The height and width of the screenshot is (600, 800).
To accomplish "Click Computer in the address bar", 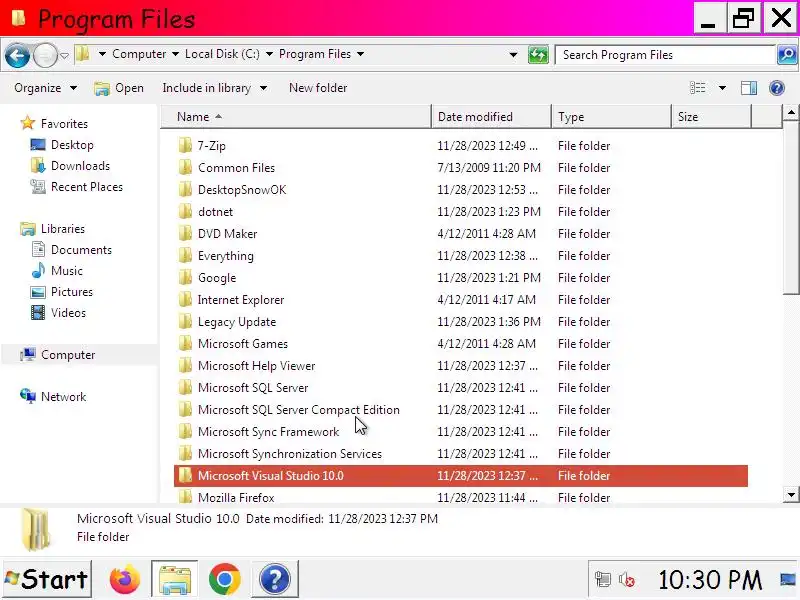I will 139,54.
